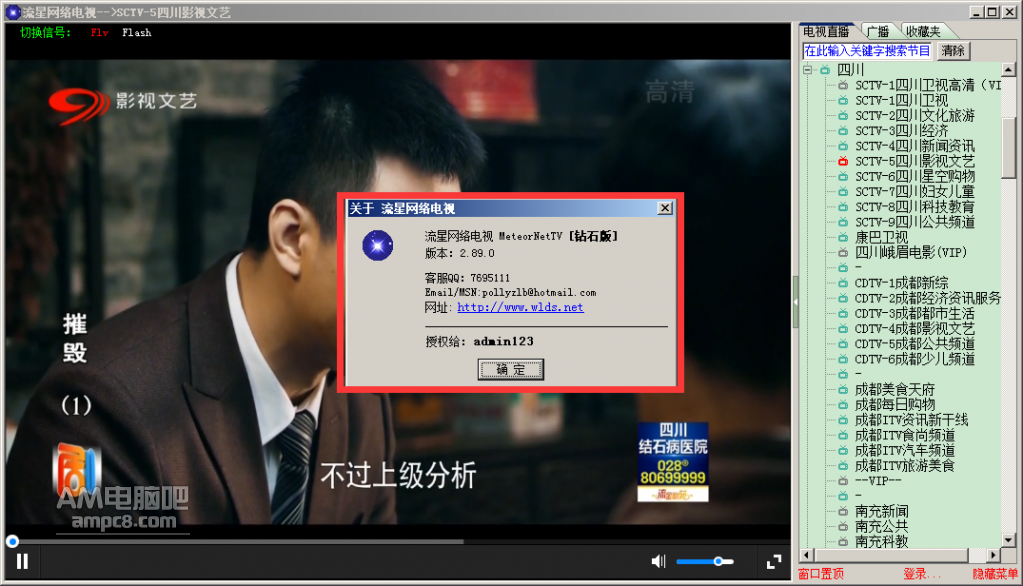The height and width of the screenshot is (586, 1023).
Task: Click TV icon beside CDTV-3成都都市生活
Action: (843, 313)
